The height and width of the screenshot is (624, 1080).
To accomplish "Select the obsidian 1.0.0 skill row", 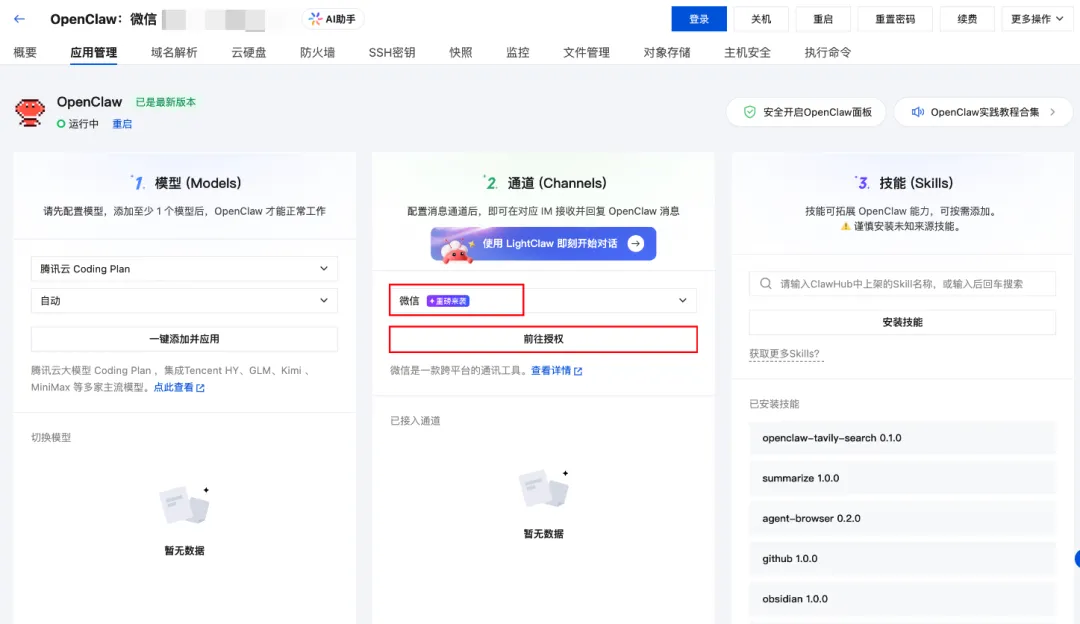I will click(902, 599).
